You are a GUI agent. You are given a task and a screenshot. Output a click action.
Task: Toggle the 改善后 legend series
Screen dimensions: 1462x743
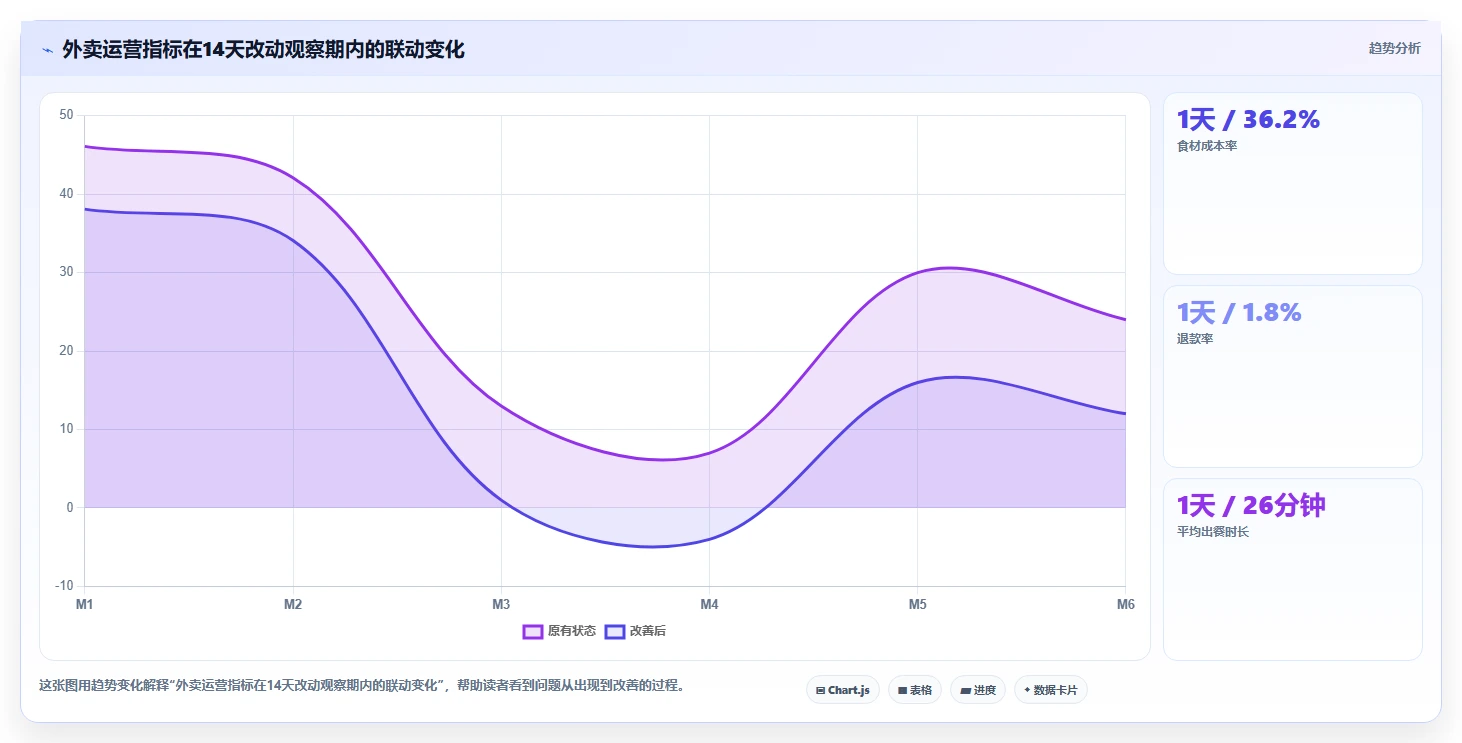pos(635,631)
